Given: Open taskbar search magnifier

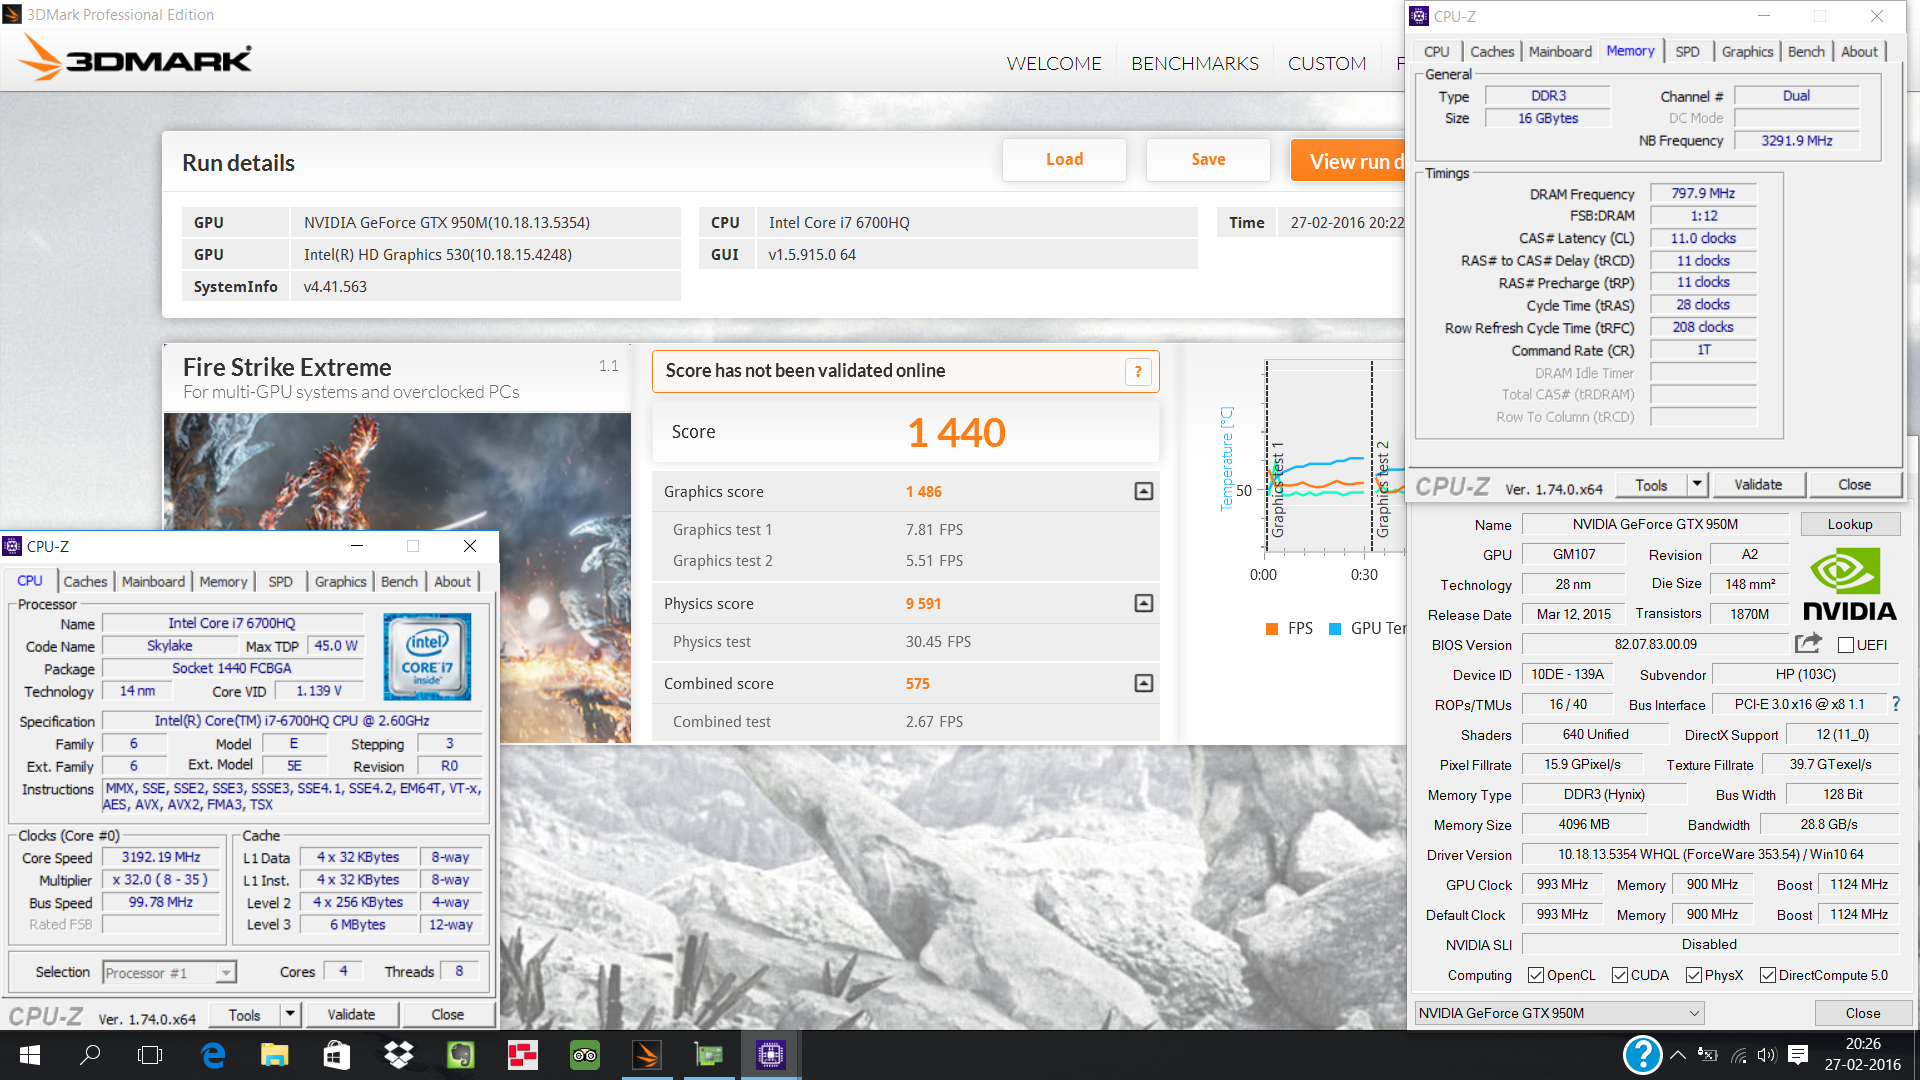Looking at the screenshot, I should click(x=90, y=1055).
